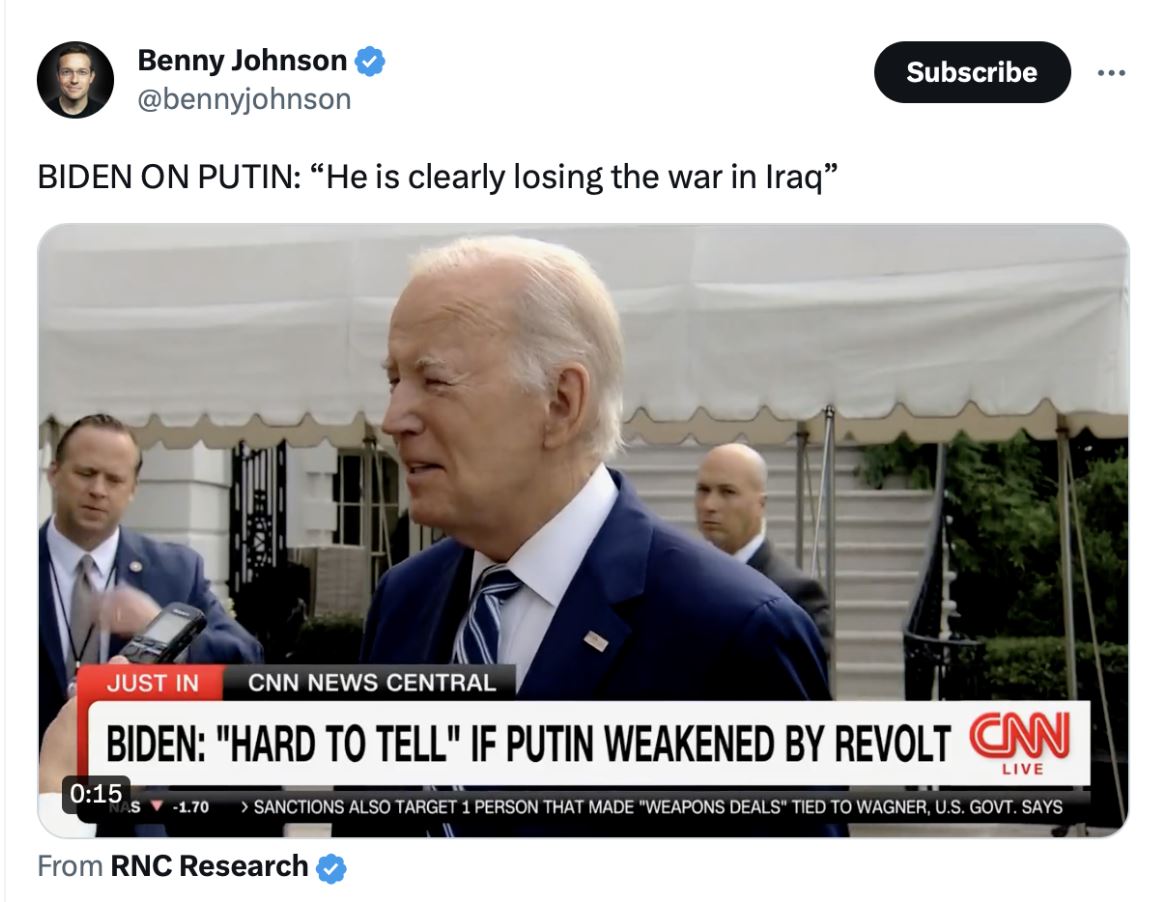This screenshot has height=902, width=1154.
Task: Click the word "From" before RNC Research
Action: (70, 866)
